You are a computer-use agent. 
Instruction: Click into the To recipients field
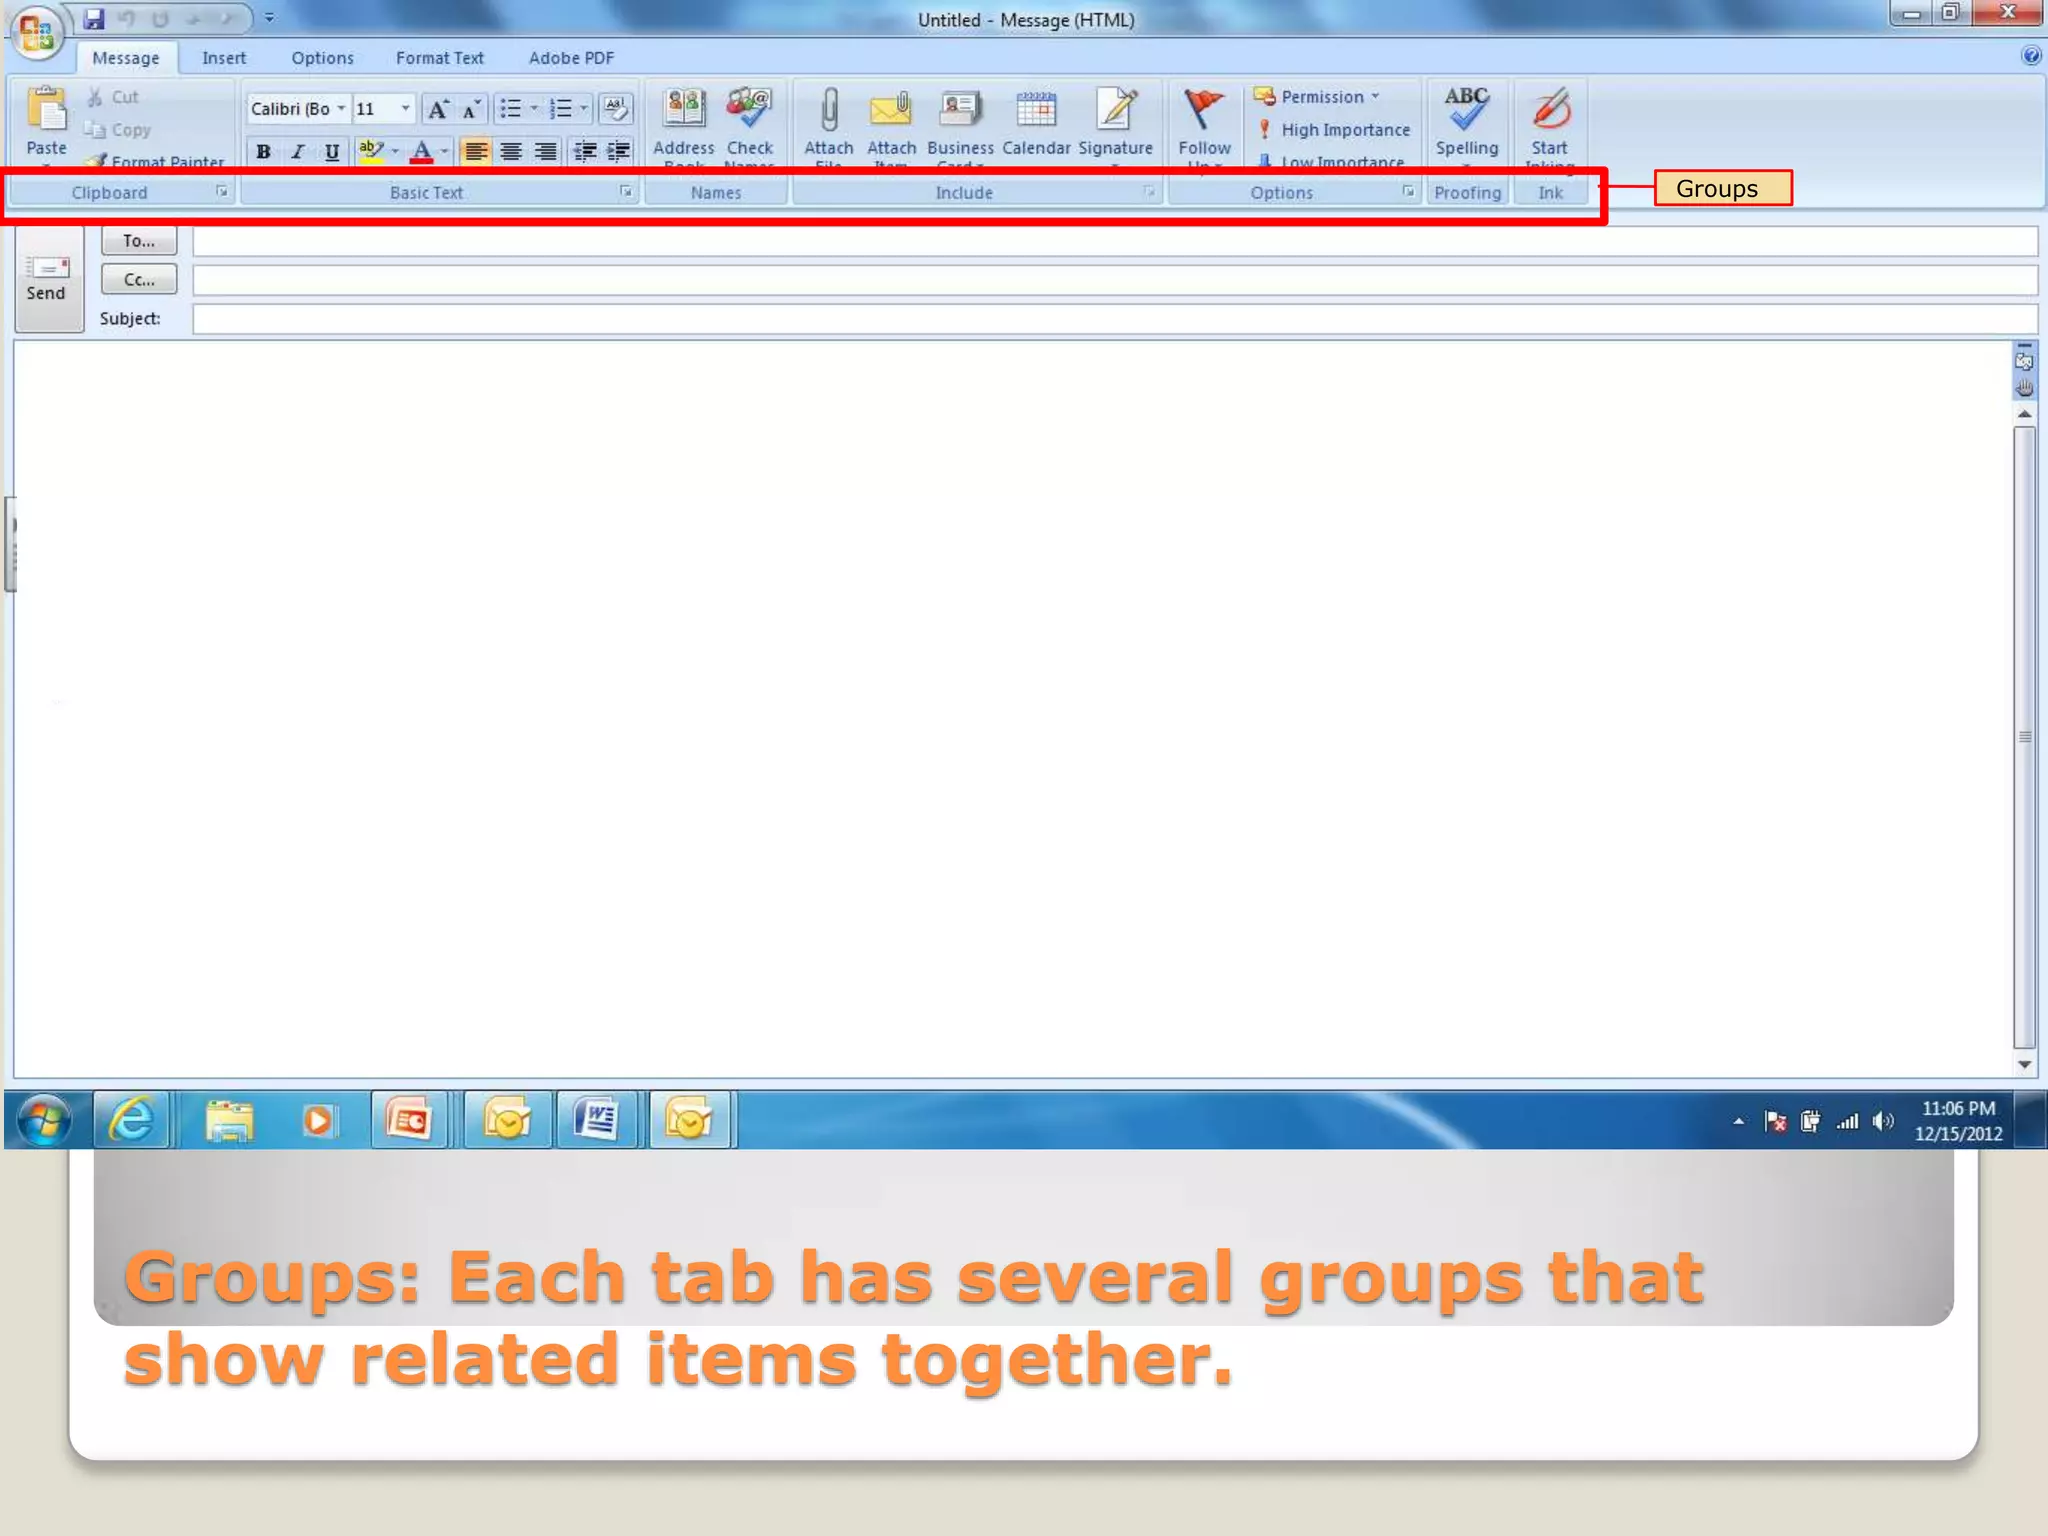[x=1115, y=241]
